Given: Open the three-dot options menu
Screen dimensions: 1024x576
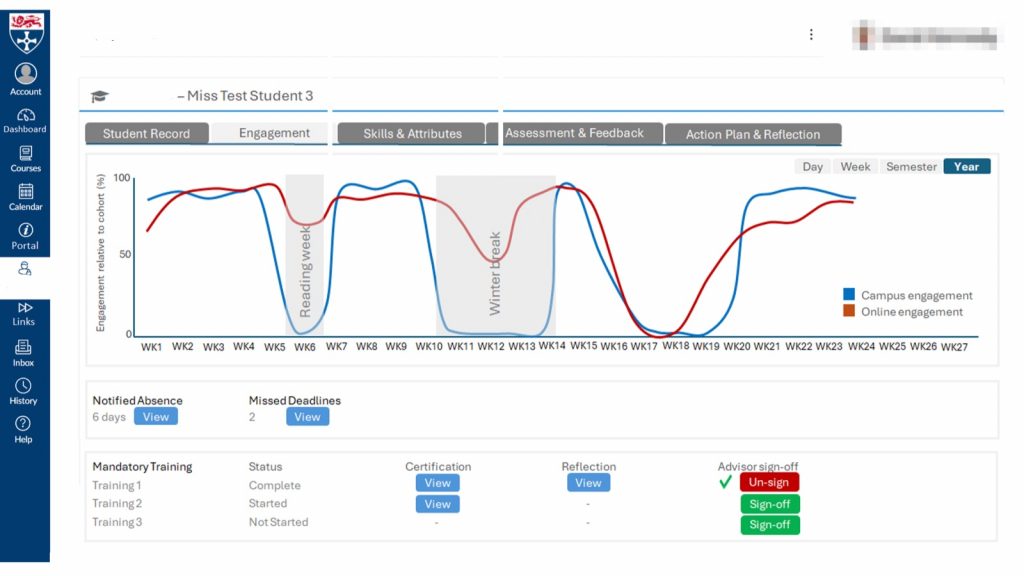Looking at the screenshot, I should tap(811, 34).
